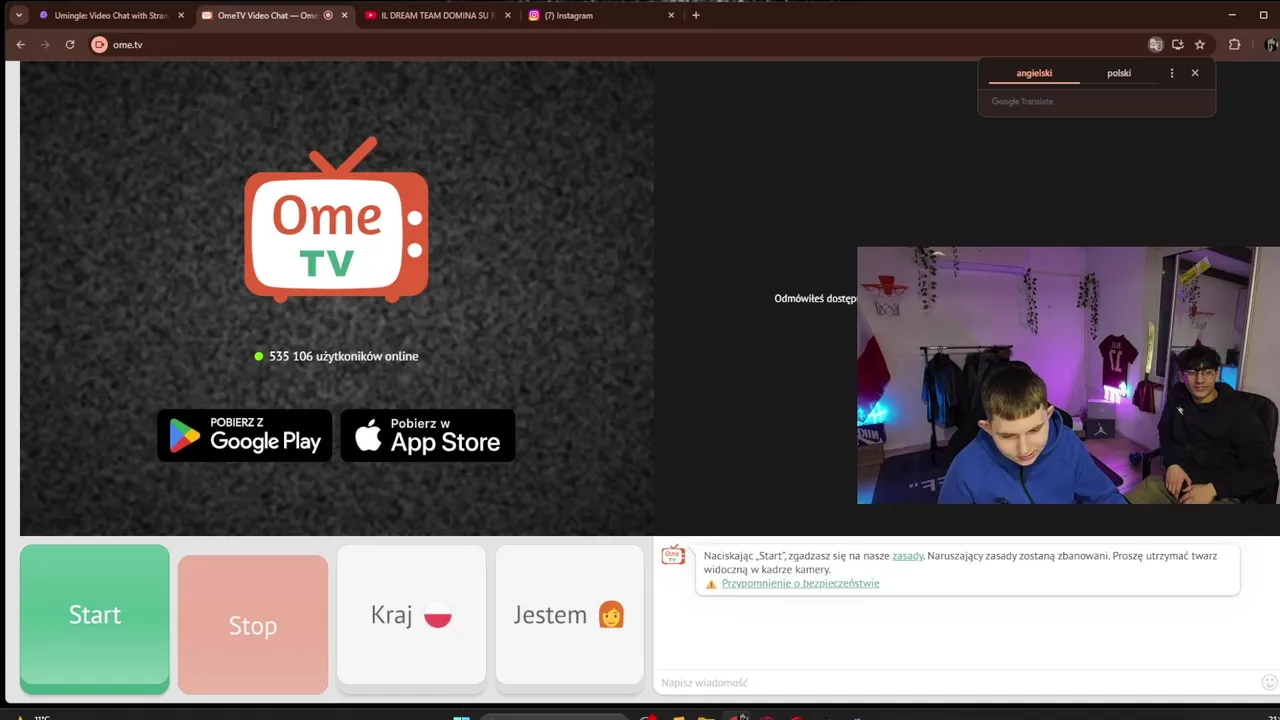Close the Instagram tab
Image resolution: width=1280 pixels, height=720 pixels.
[x=671, y=15]
